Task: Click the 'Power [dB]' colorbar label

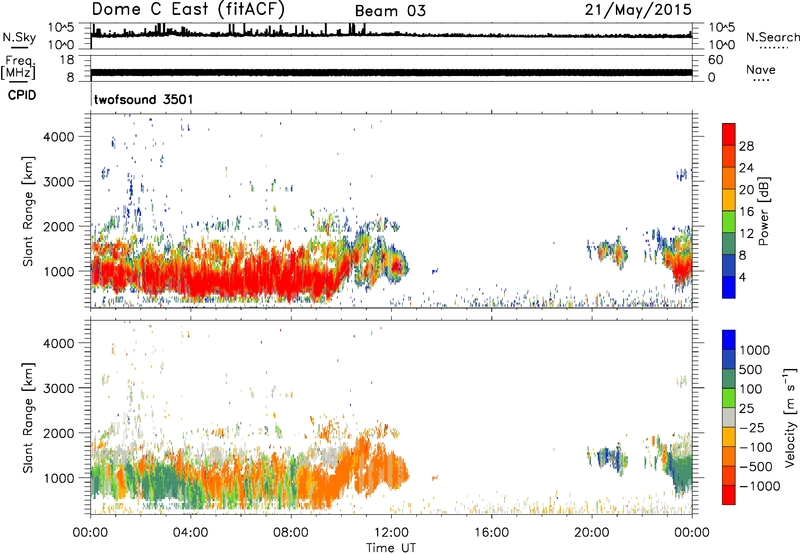Action: [763, 211]
